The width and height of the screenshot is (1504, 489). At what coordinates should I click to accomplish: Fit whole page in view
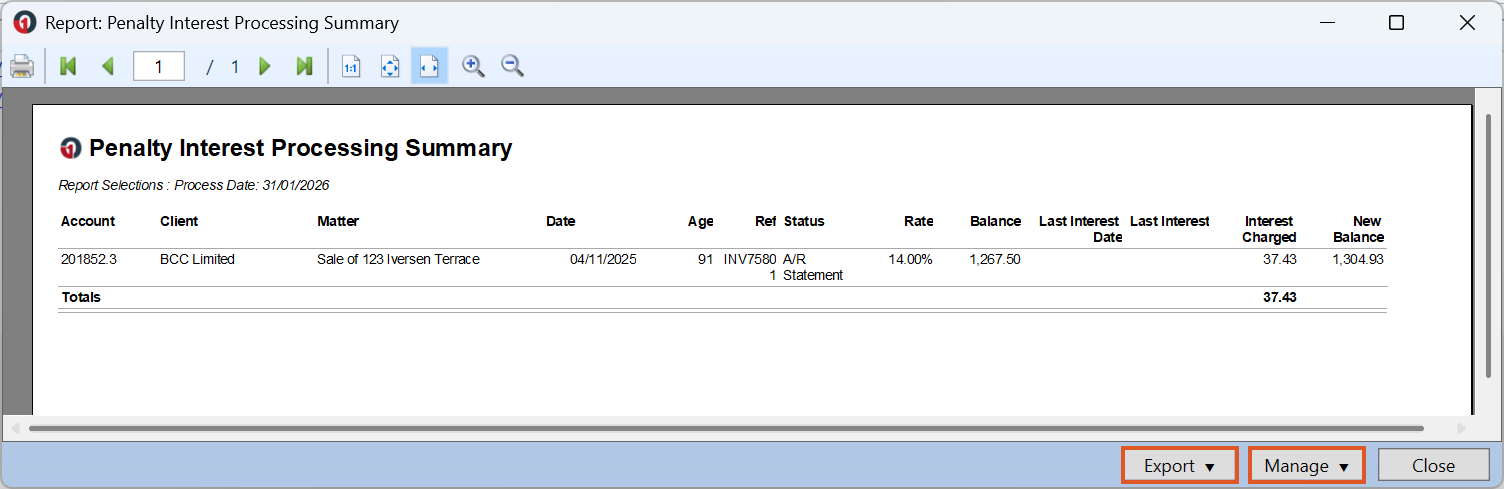click(390, 67)
